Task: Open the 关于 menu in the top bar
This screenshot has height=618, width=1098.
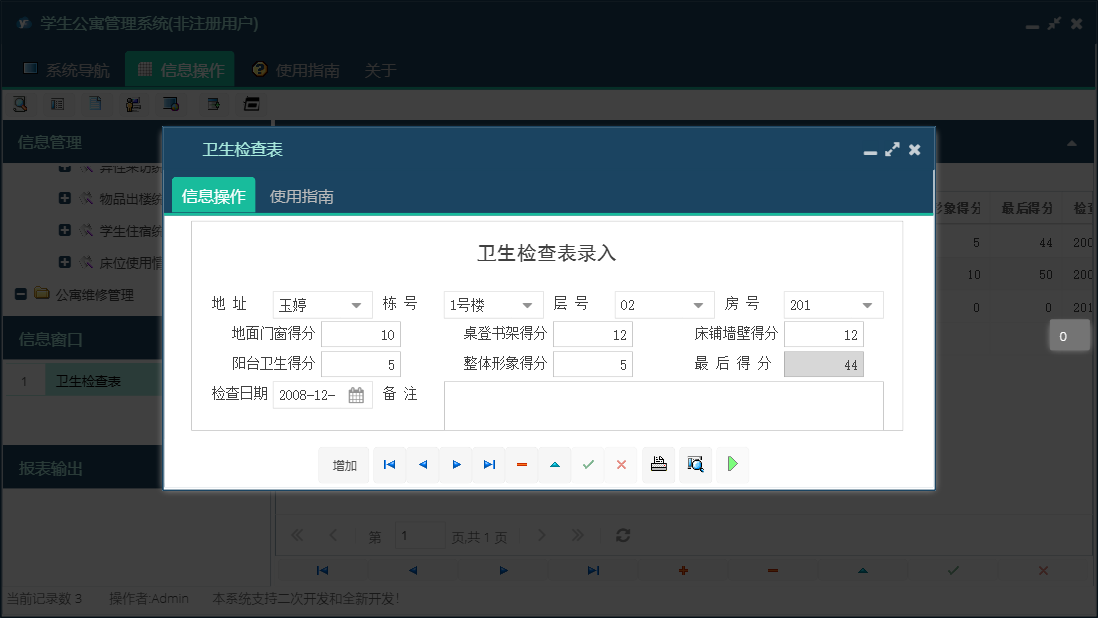Action: coord(380,71)
